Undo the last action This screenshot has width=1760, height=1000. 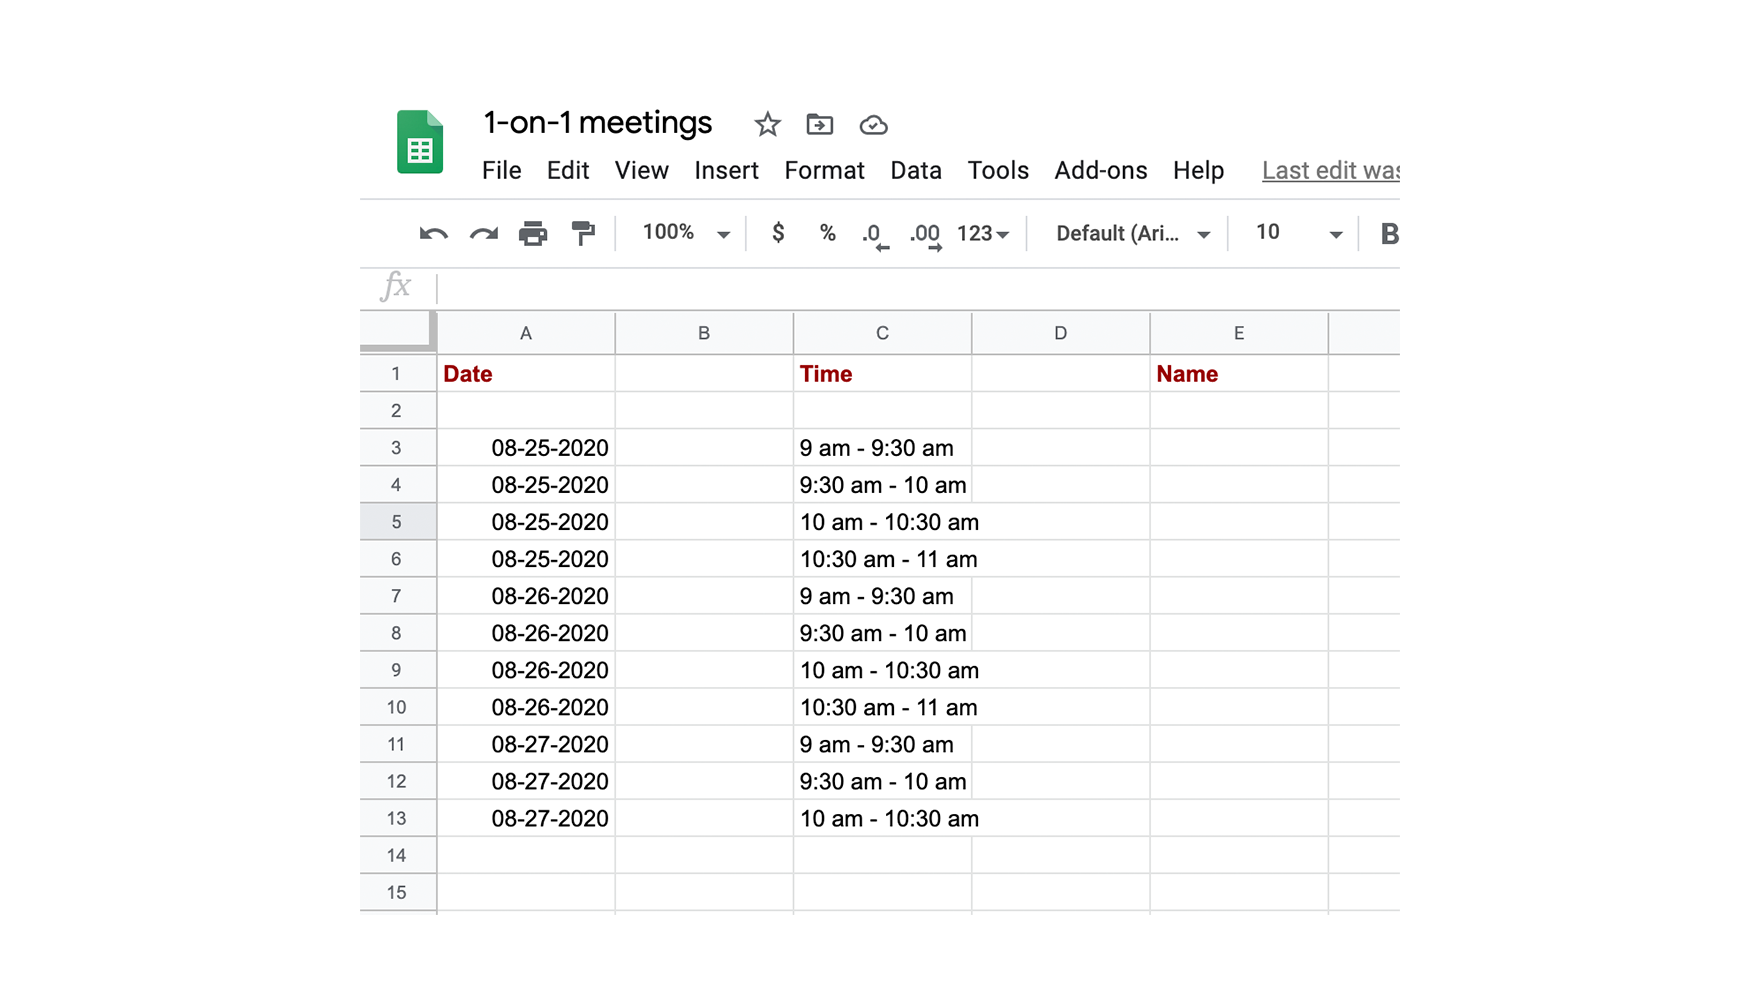pyautogui.click(x=433, y=234)
